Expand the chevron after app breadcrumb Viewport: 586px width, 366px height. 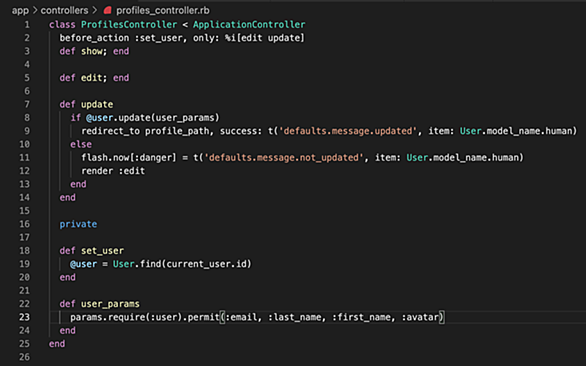click(x=35, y=10)
